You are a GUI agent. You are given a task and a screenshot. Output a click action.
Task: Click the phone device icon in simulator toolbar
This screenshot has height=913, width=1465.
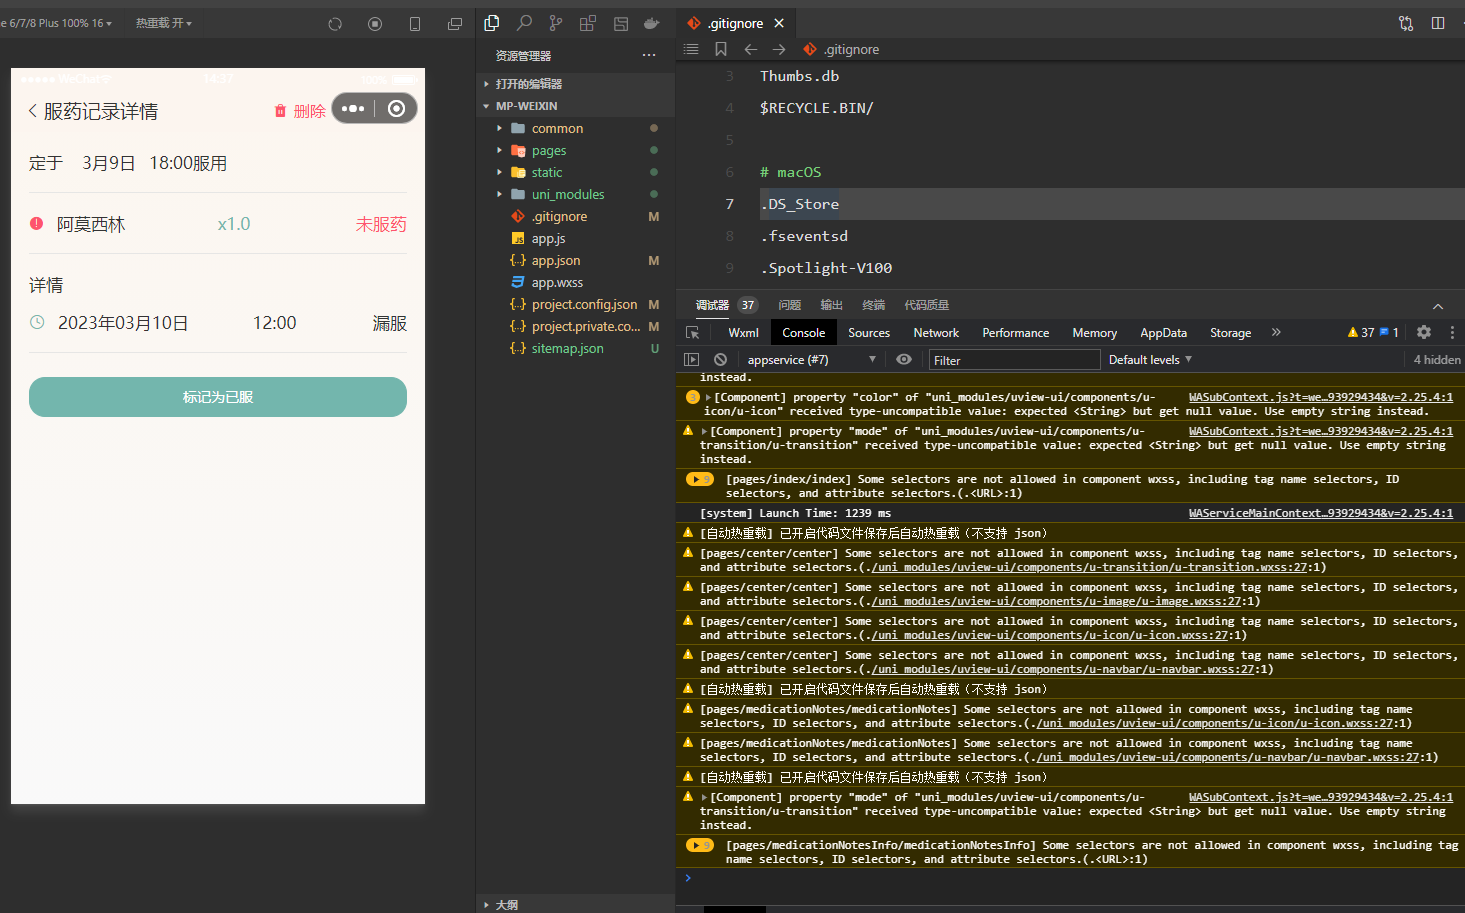(415, 23)
